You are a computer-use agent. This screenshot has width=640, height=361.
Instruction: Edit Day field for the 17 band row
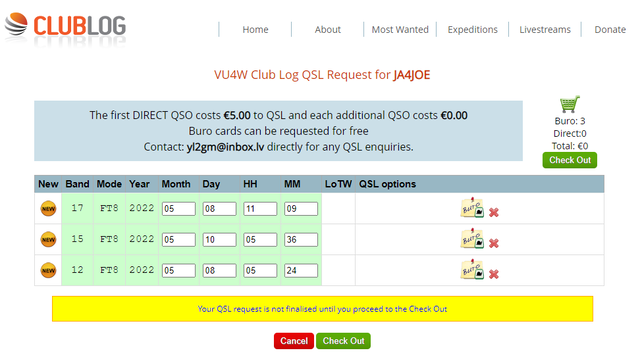click(220, 209)
